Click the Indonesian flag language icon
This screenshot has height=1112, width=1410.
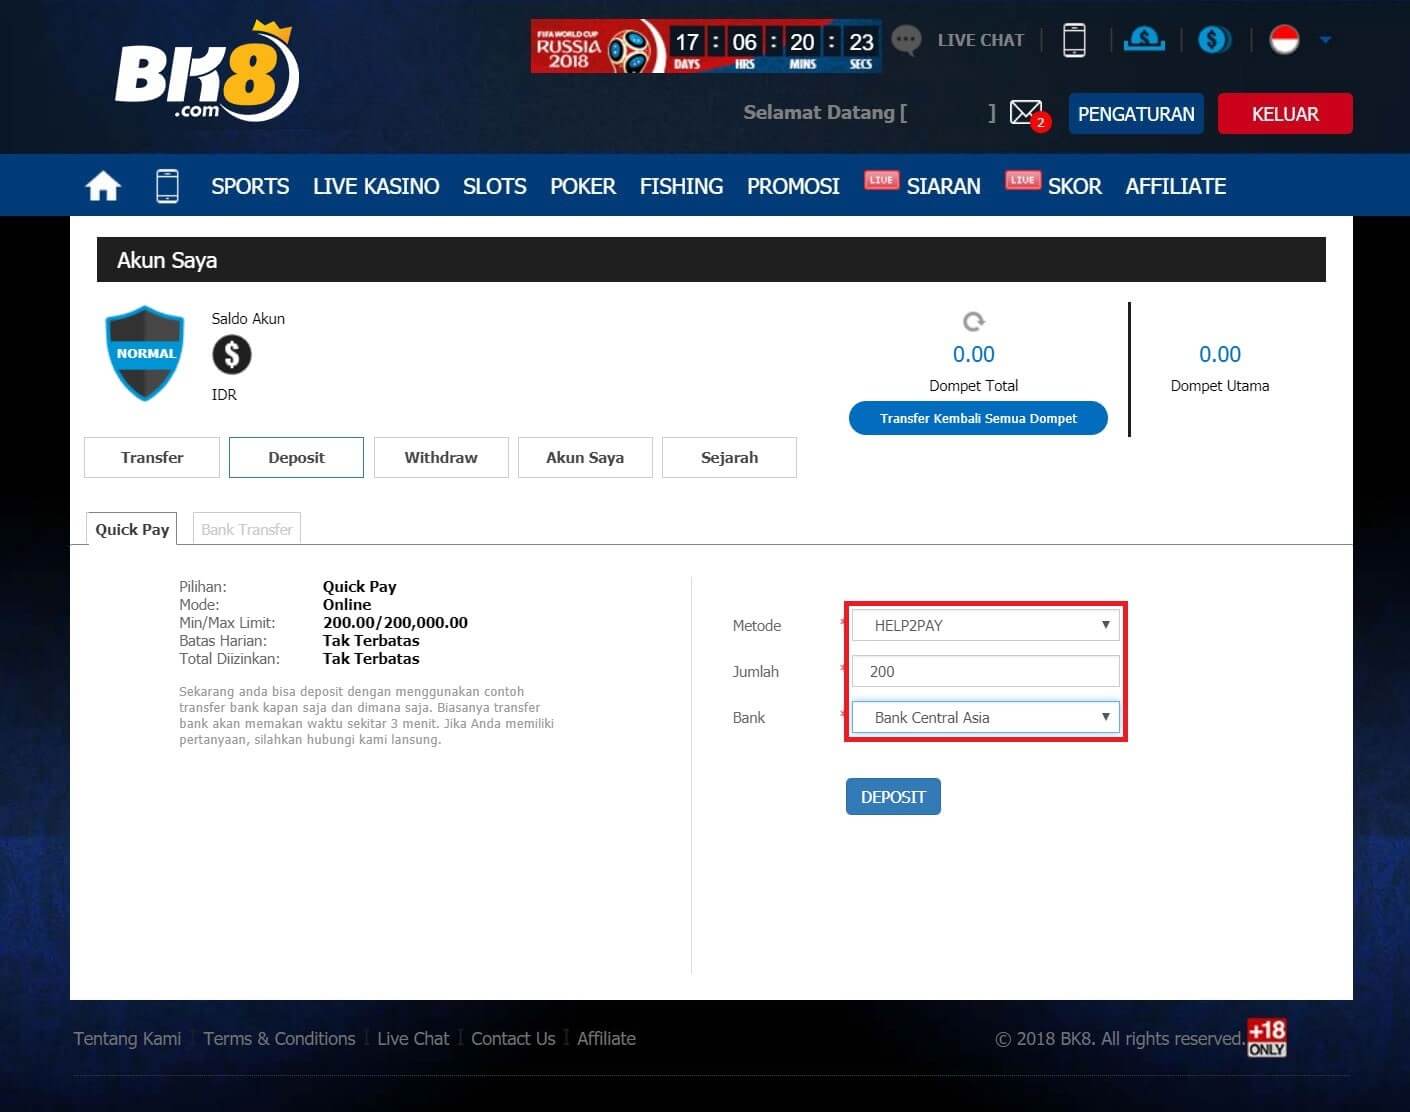pos(1285,39)
